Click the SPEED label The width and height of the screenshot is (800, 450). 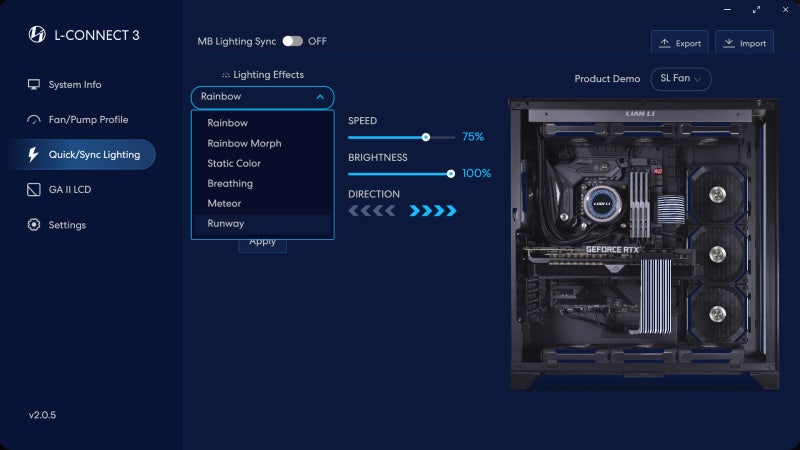[362, 121]
